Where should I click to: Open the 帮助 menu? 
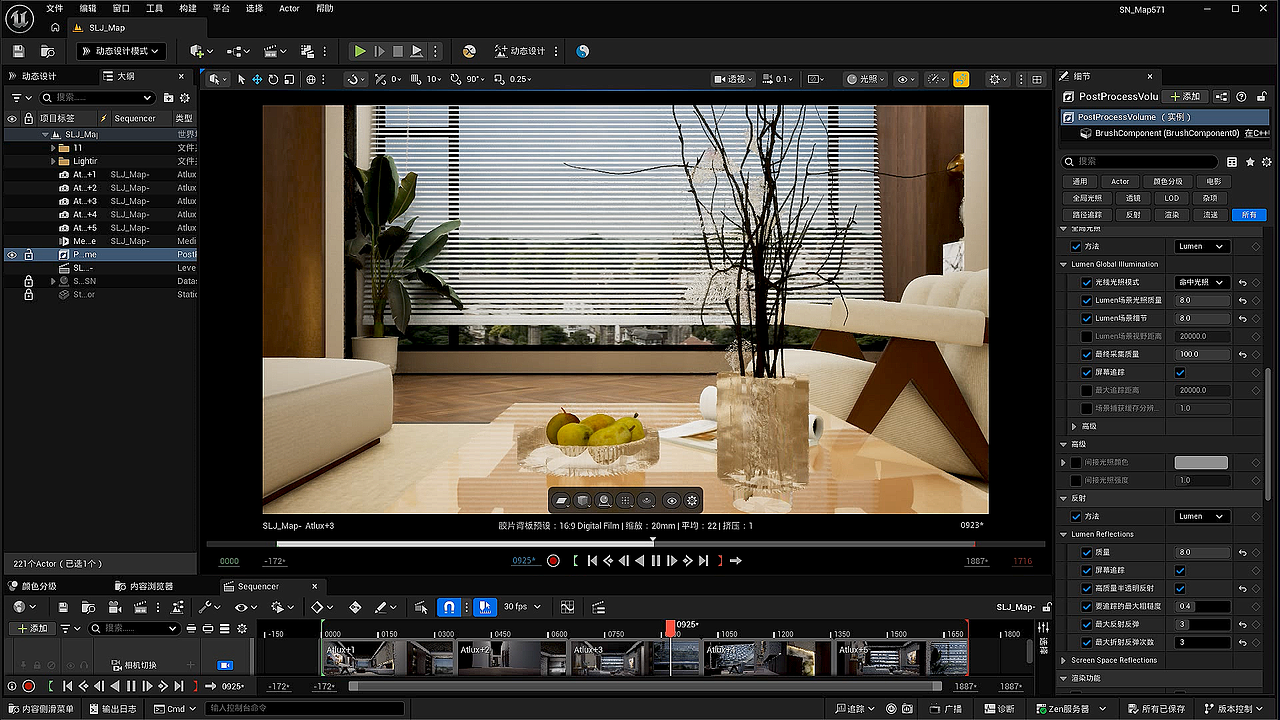[x=325, y=8]
